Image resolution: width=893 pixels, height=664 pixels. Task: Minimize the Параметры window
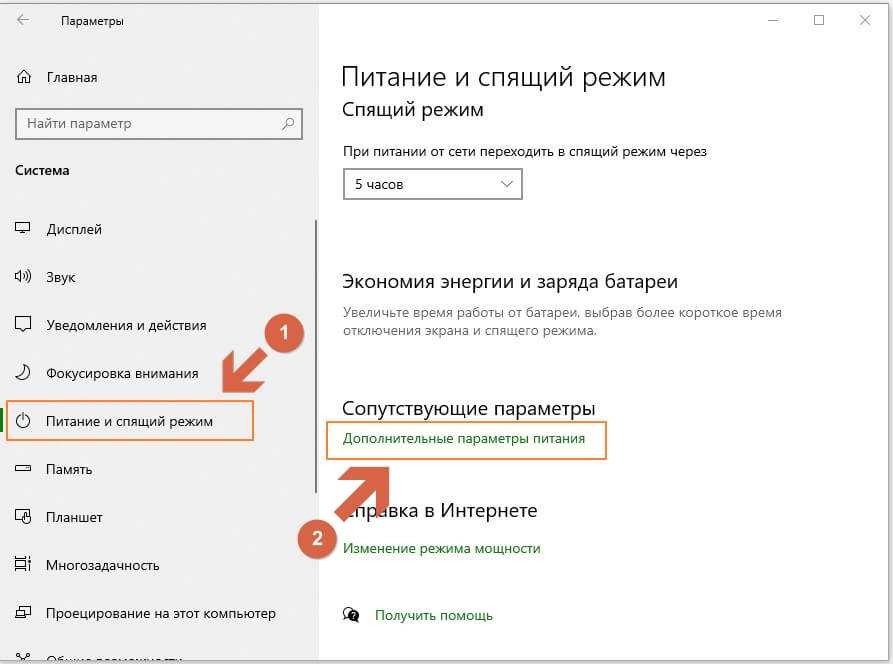(773, 21)
